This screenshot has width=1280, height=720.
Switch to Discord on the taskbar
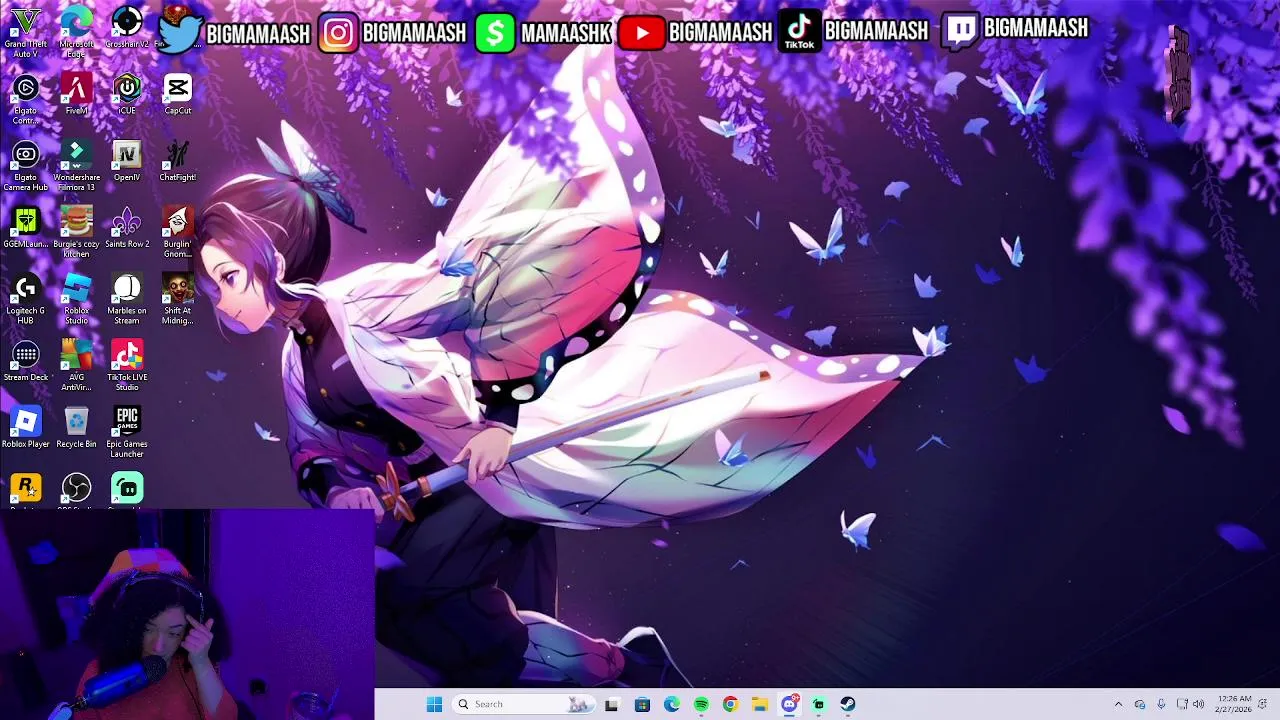tap(790, 704)
